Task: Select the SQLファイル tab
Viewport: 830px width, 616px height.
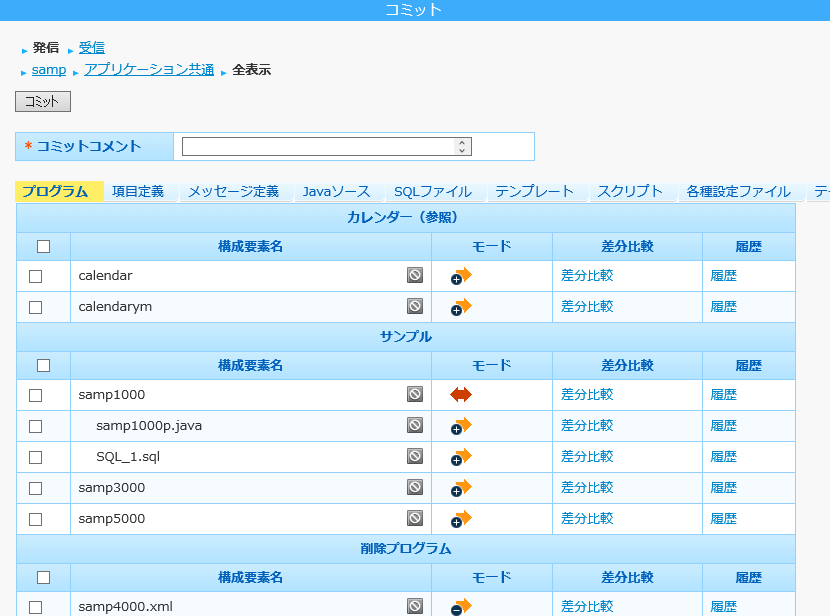Action: click(x=433, y=191)
